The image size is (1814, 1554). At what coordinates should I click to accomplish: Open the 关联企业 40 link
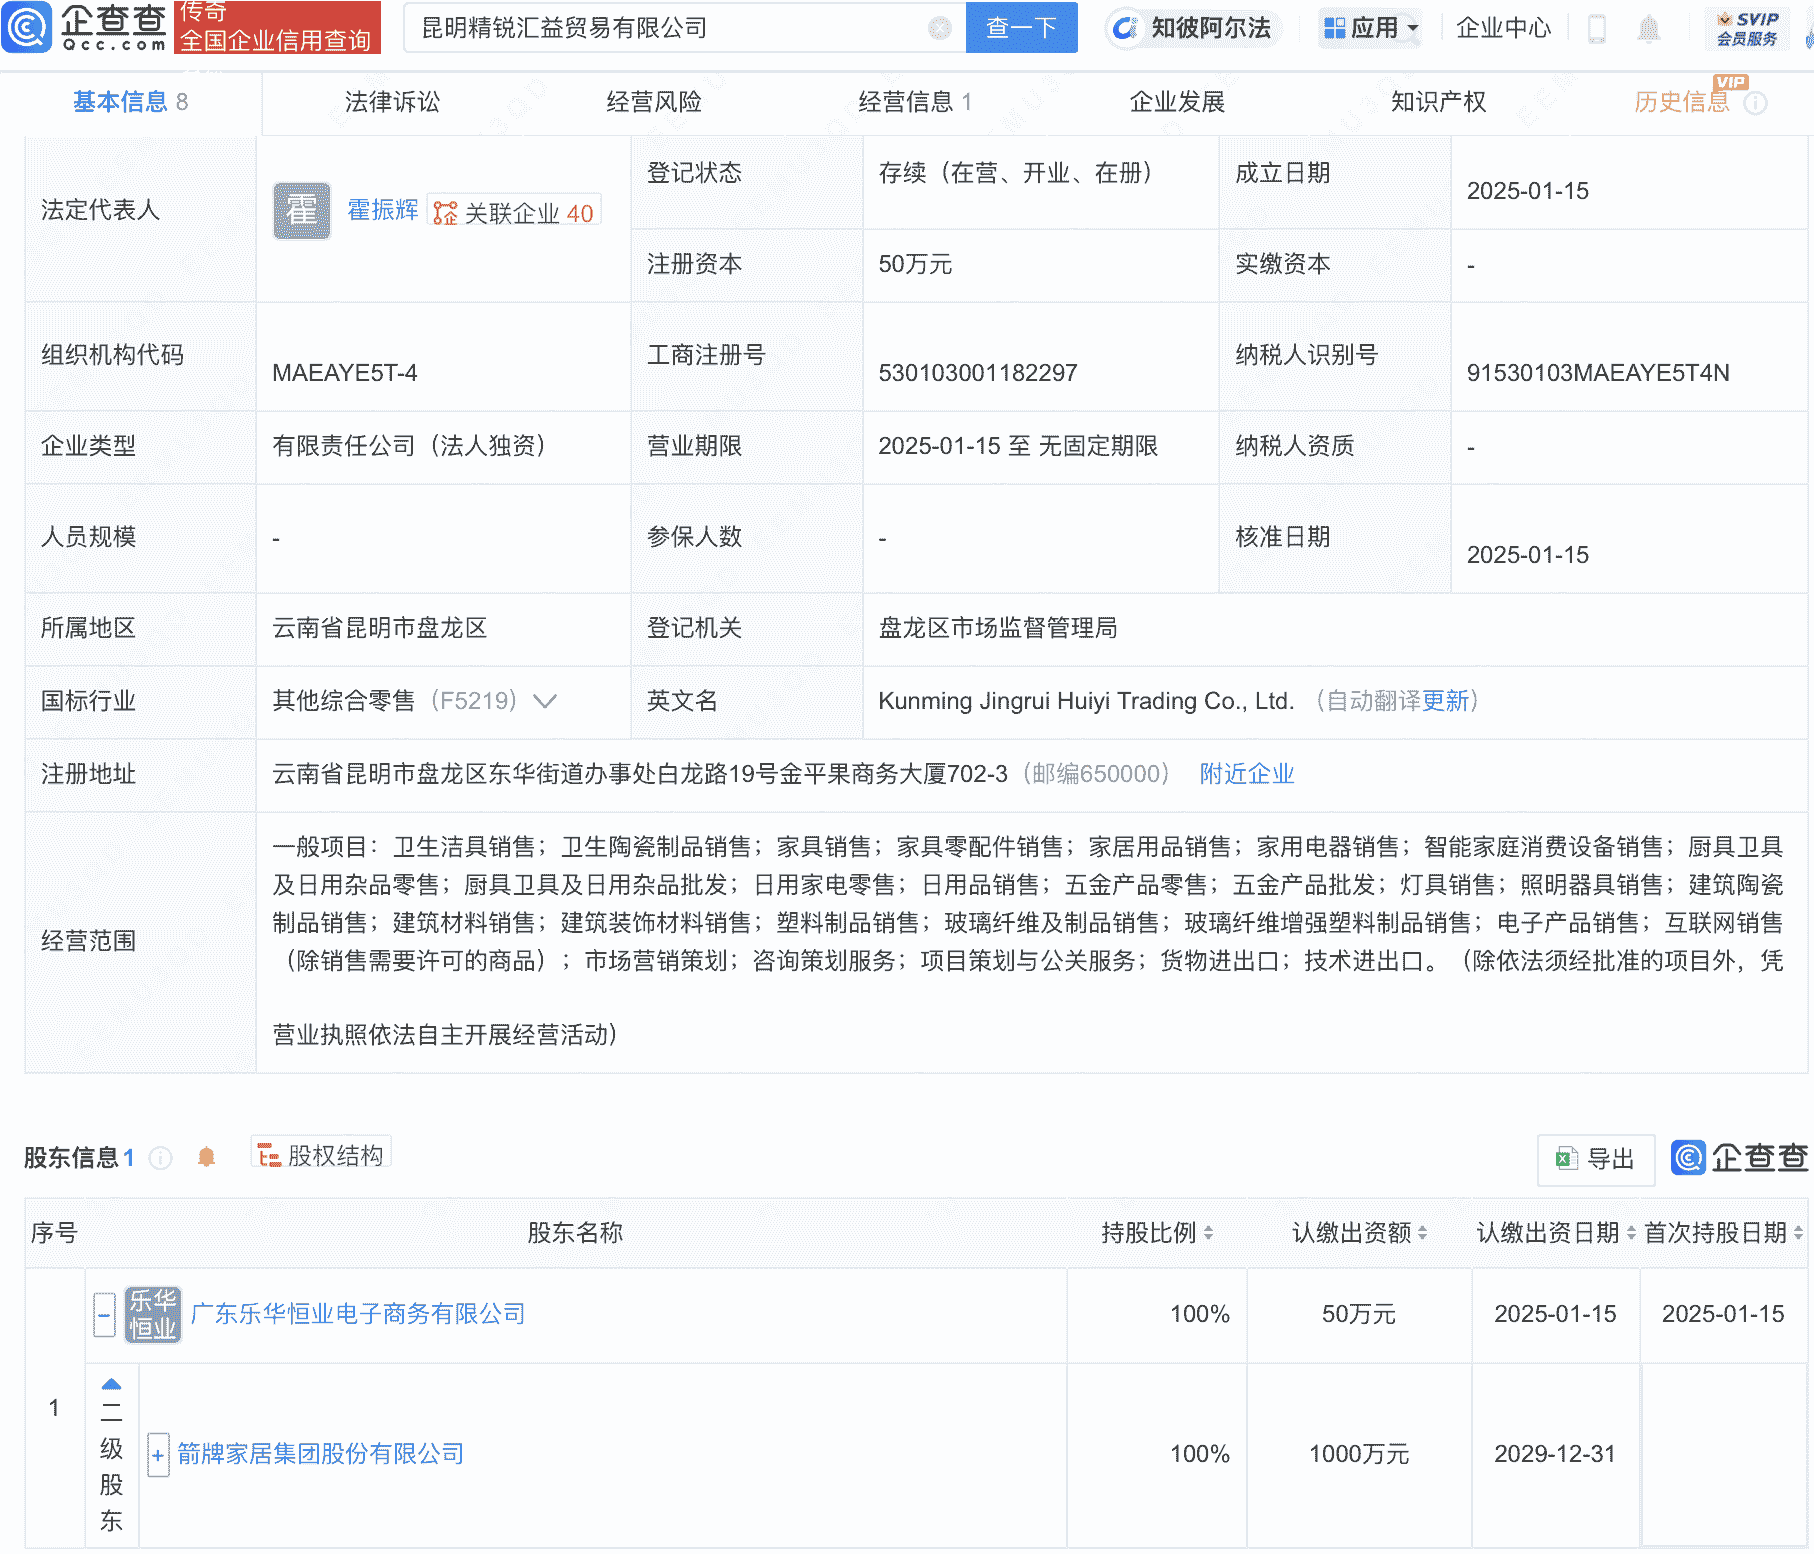coord(514,210)
